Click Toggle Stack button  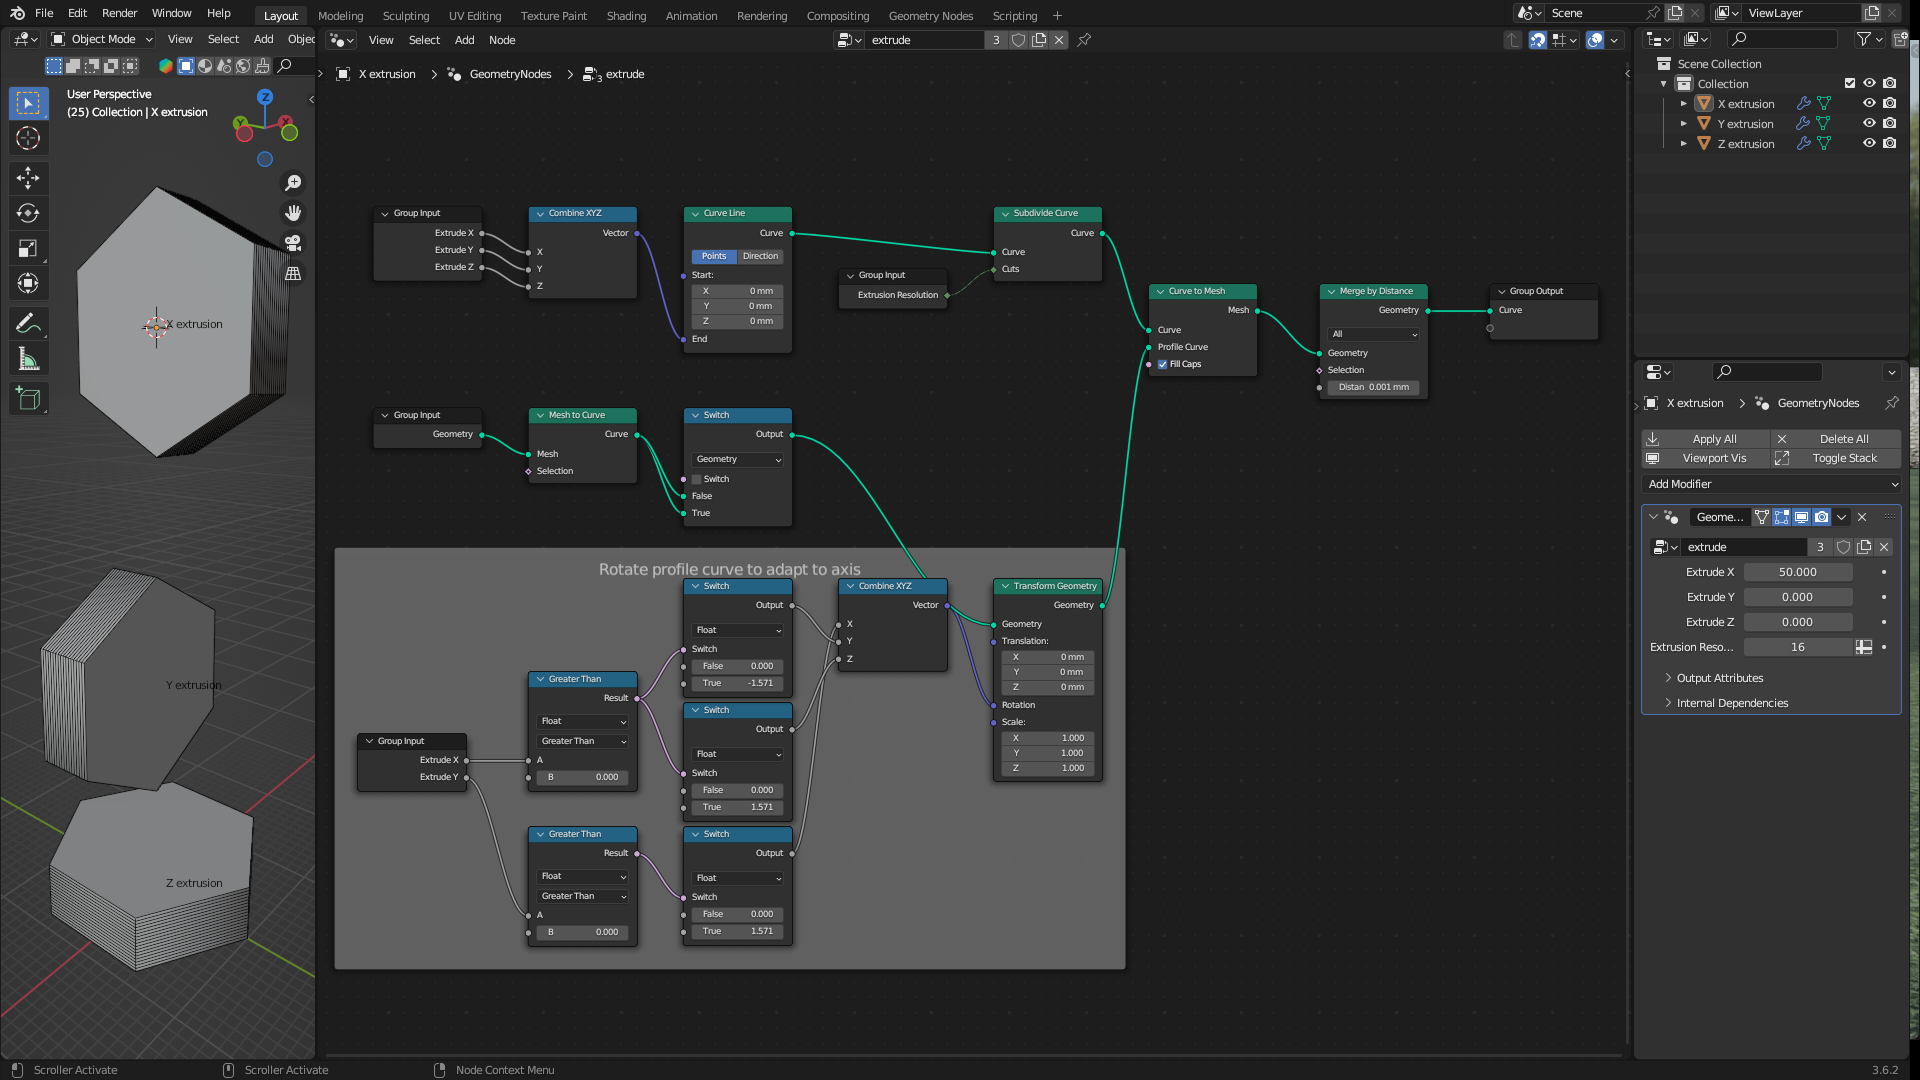click(x=1836, y=458)
